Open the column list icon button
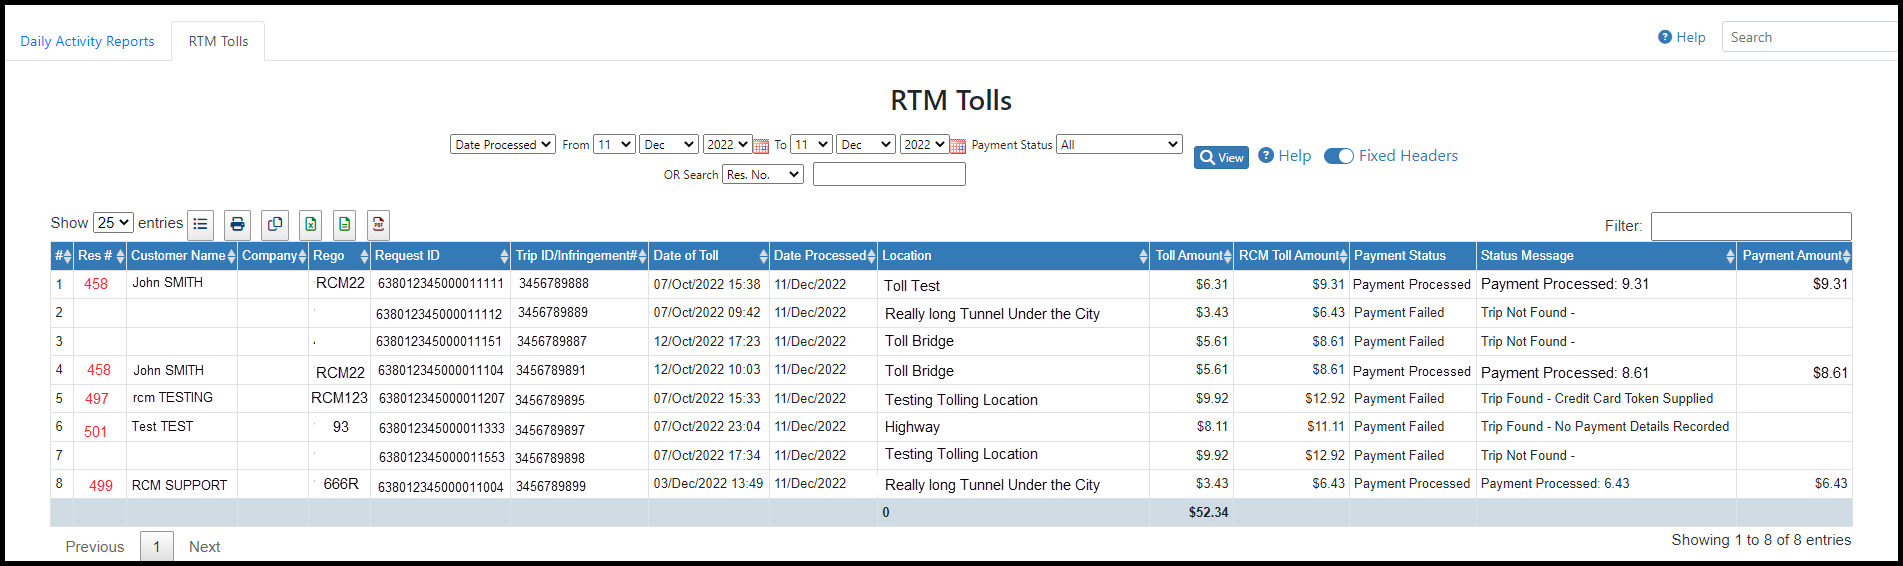The width and height of the screenshot is (1903, 566). [201, 225]
